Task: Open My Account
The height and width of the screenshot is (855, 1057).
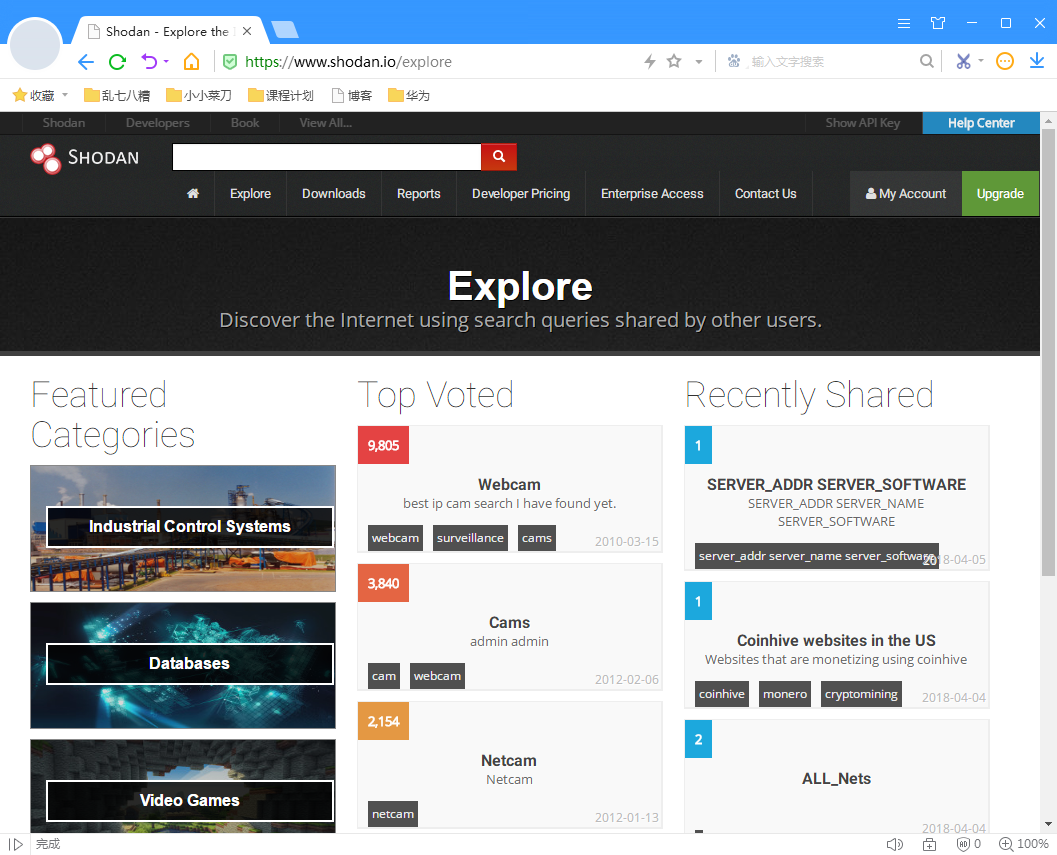Action: pos(905,194)
